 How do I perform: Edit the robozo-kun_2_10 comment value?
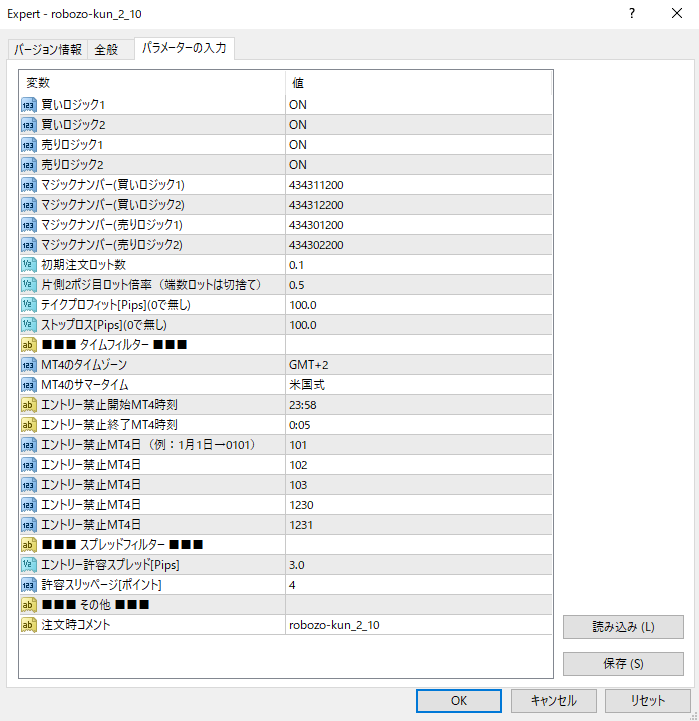pyautogui.click(x=418, y=625)
